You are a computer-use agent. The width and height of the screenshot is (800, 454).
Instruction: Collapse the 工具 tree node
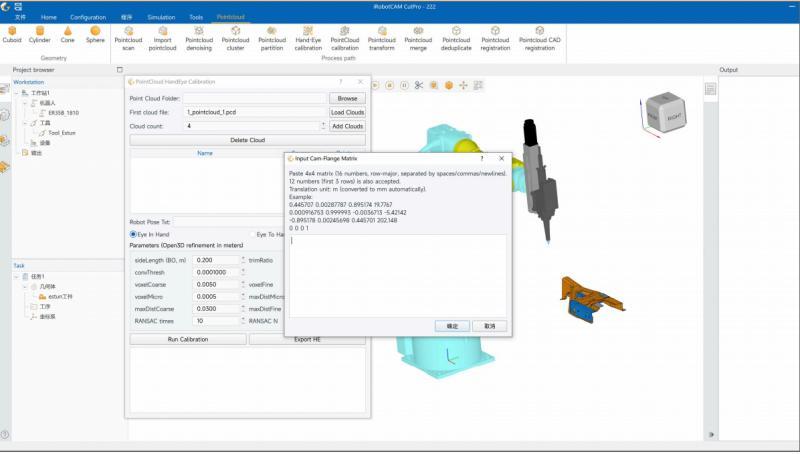pos(24,123)
